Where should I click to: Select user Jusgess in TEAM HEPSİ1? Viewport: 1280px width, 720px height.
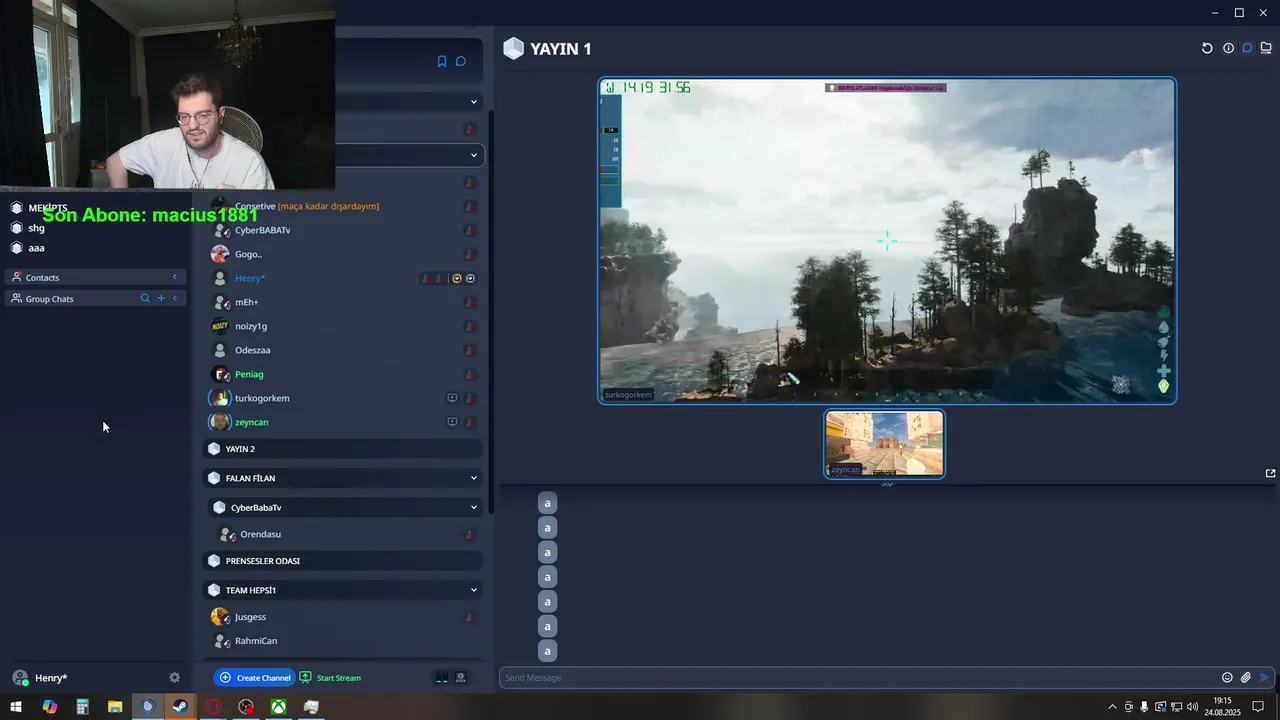pyautogui.click(x=250, y=617)
